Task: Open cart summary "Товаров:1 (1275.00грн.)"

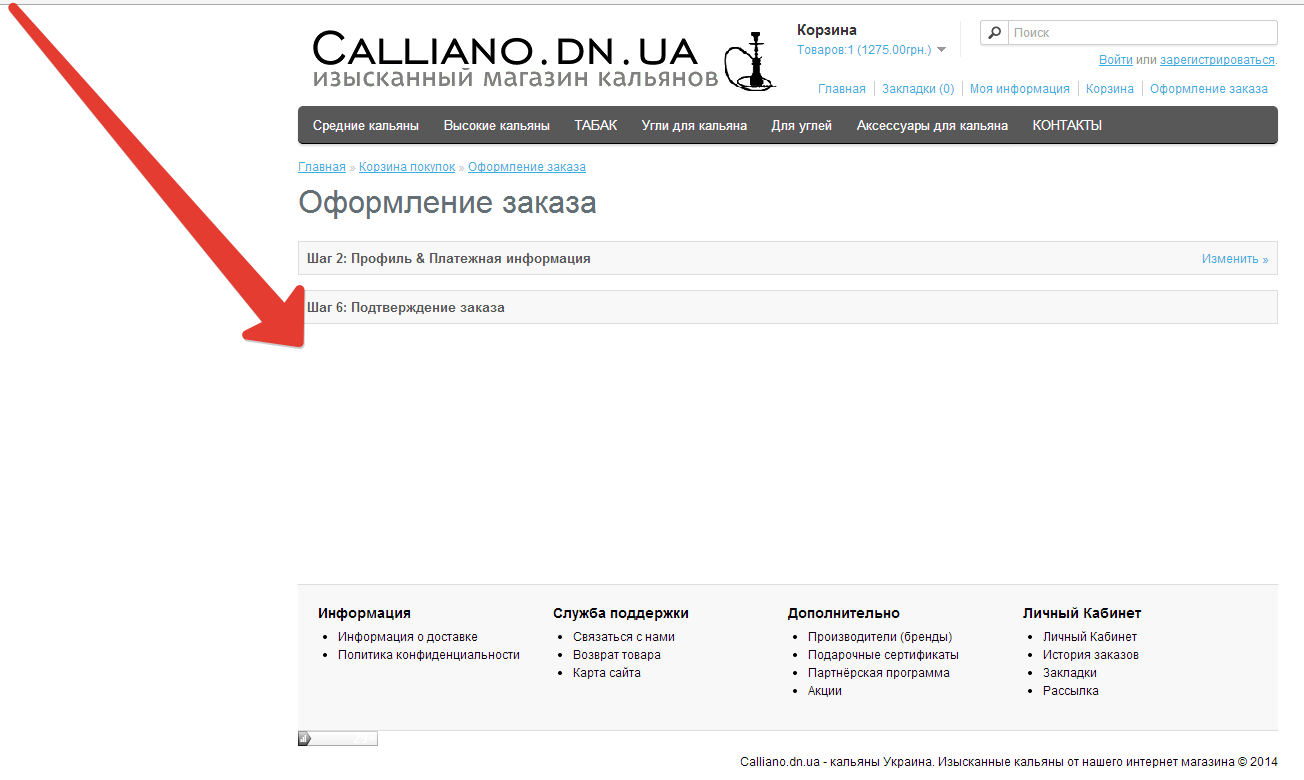Action: point(864,50)
